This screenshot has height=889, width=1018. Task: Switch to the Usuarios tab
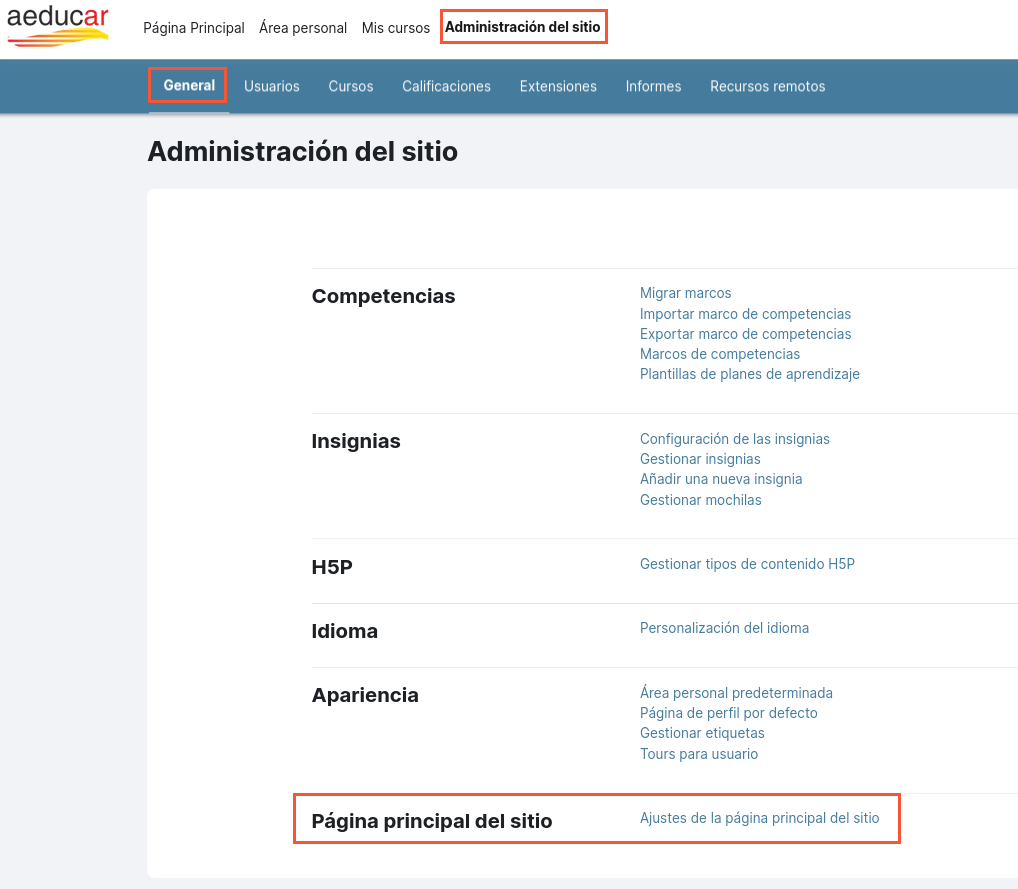(271, 86)
